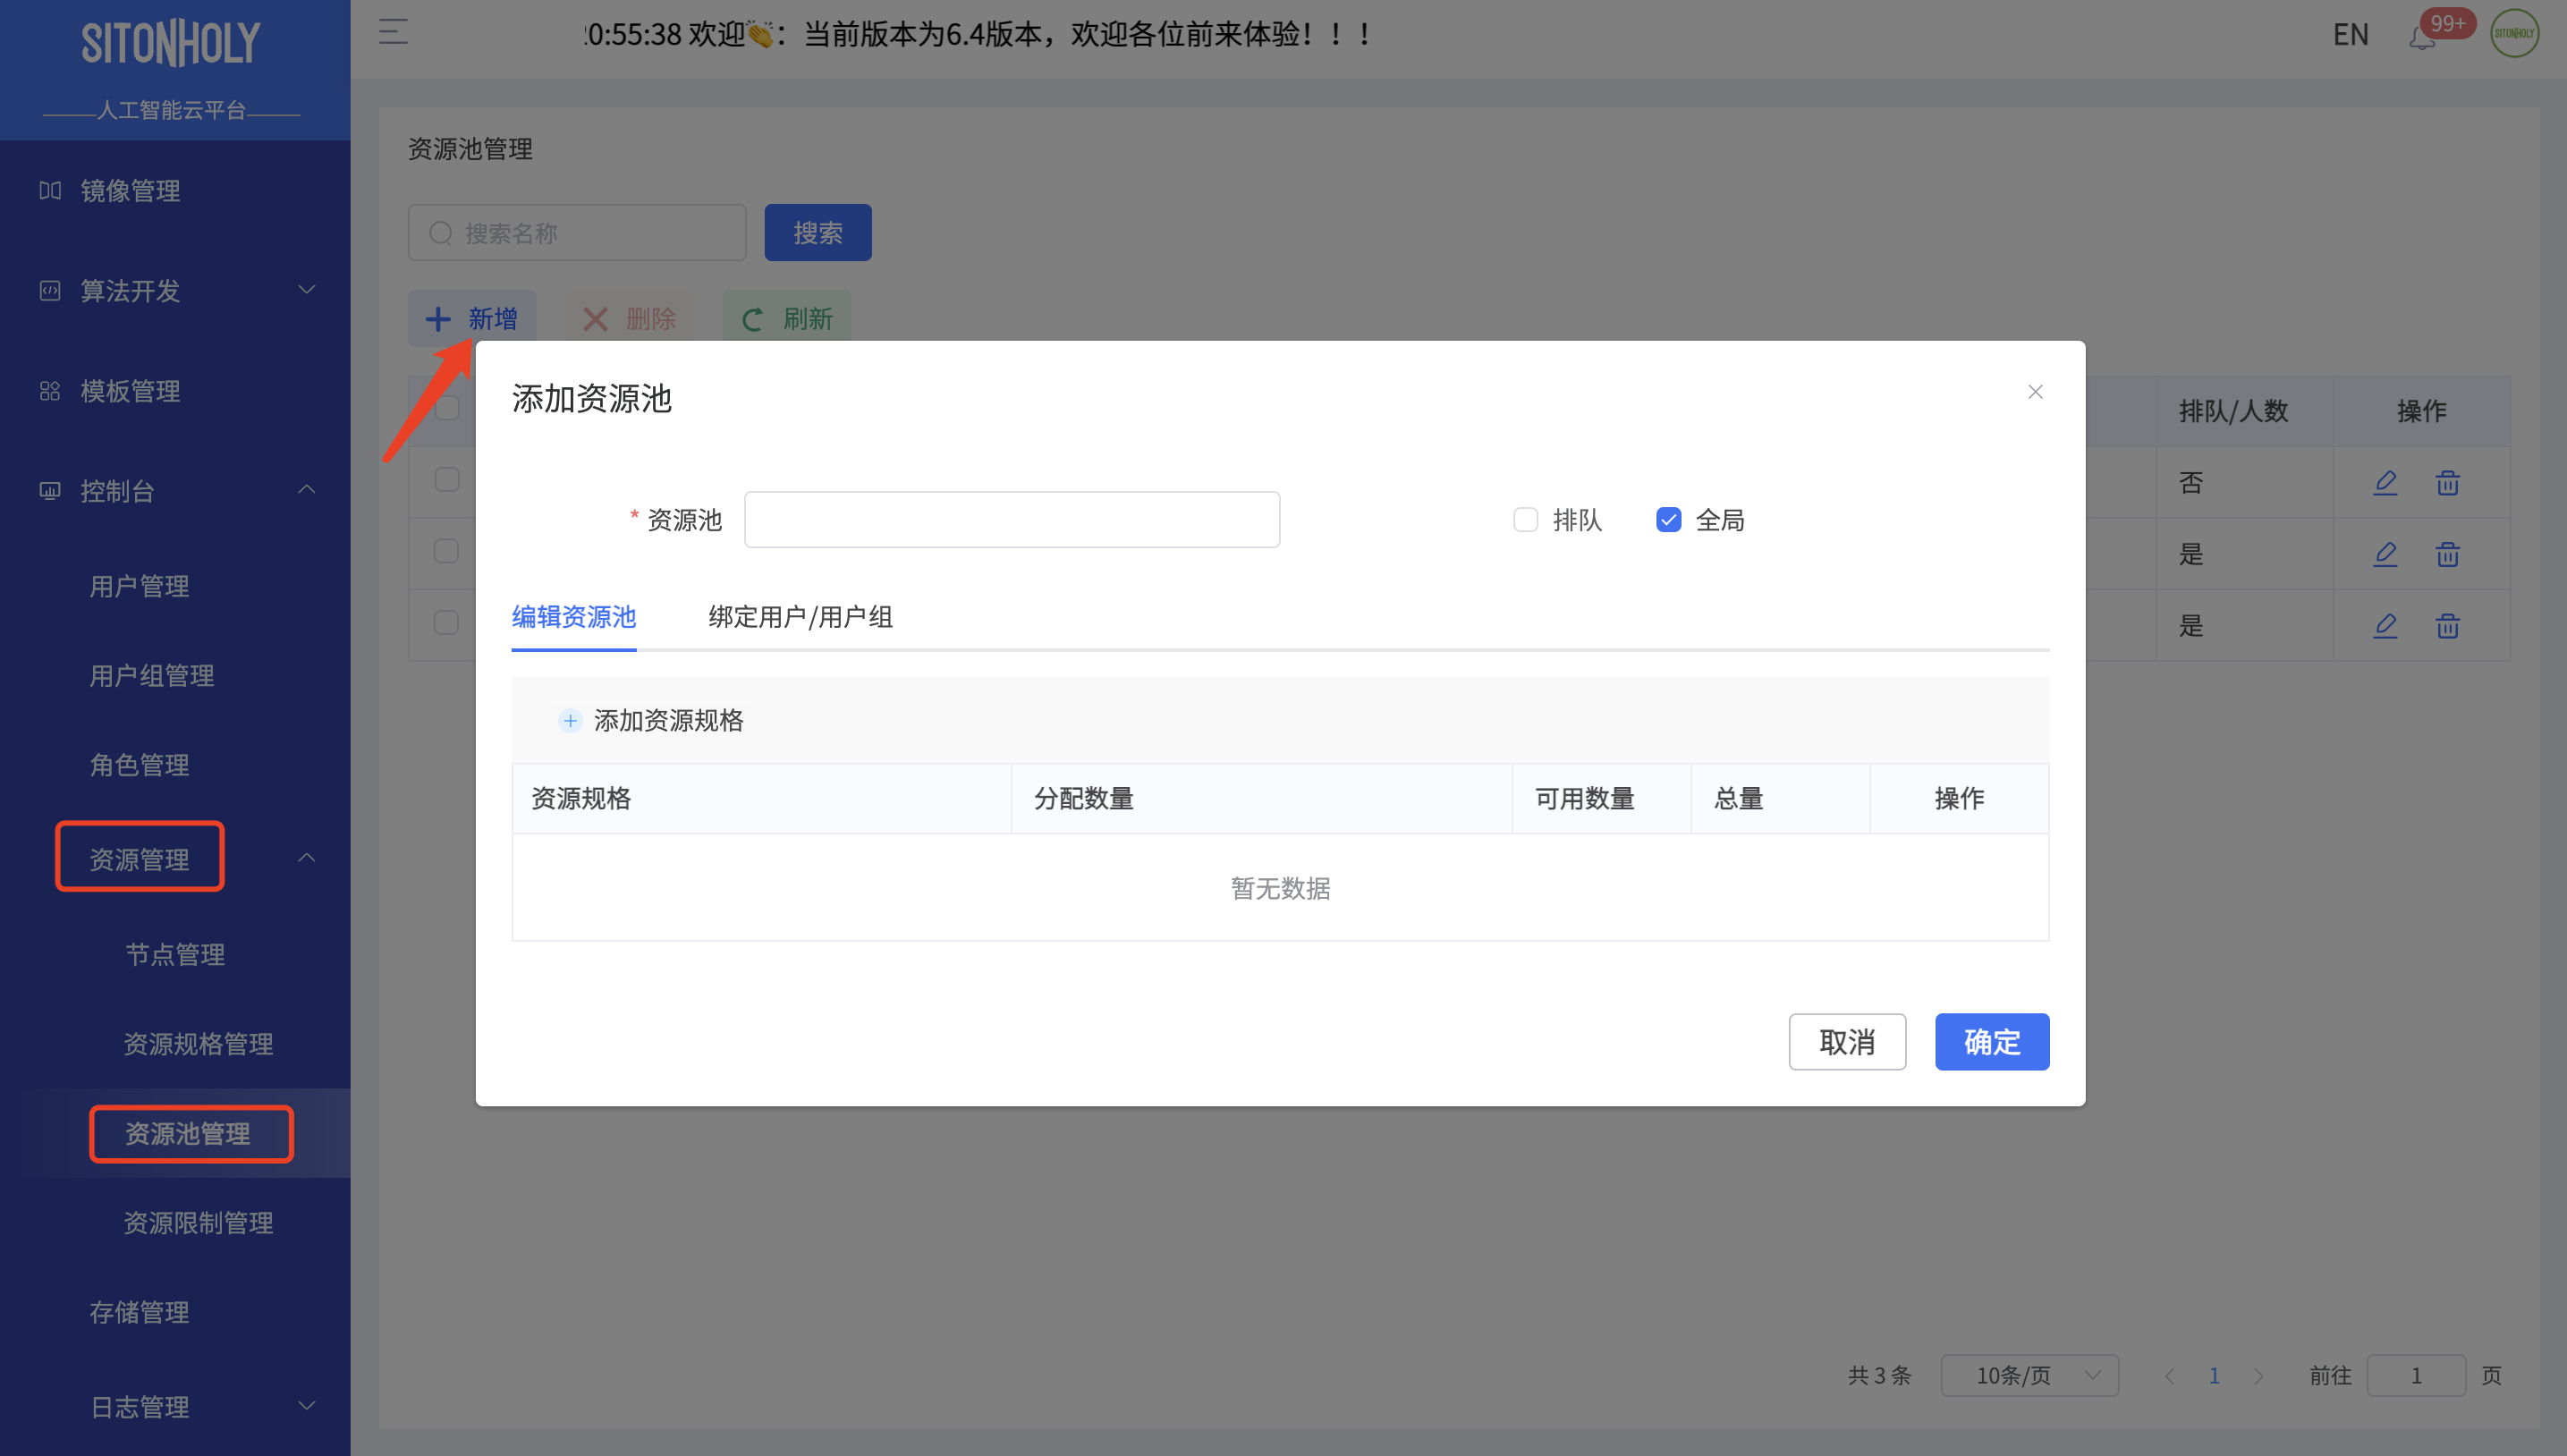The width and height of the screenshot is (2567, 1456).
Task: Click the 添加资源规格 link
Action: coord(669,720)
